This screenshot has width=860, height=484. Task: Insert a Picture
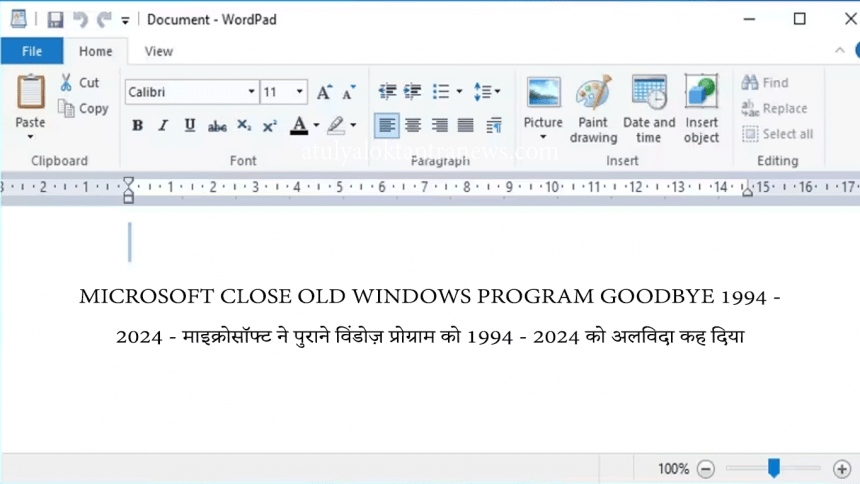[543, 102]
